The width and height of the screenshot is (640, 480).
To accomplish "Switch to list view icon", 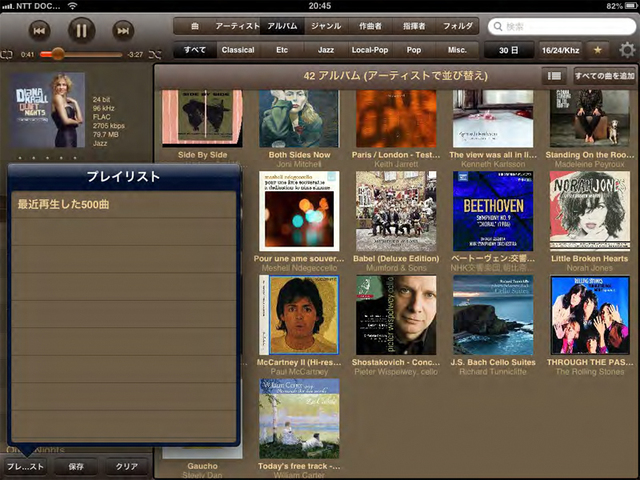I will [553, 76].
